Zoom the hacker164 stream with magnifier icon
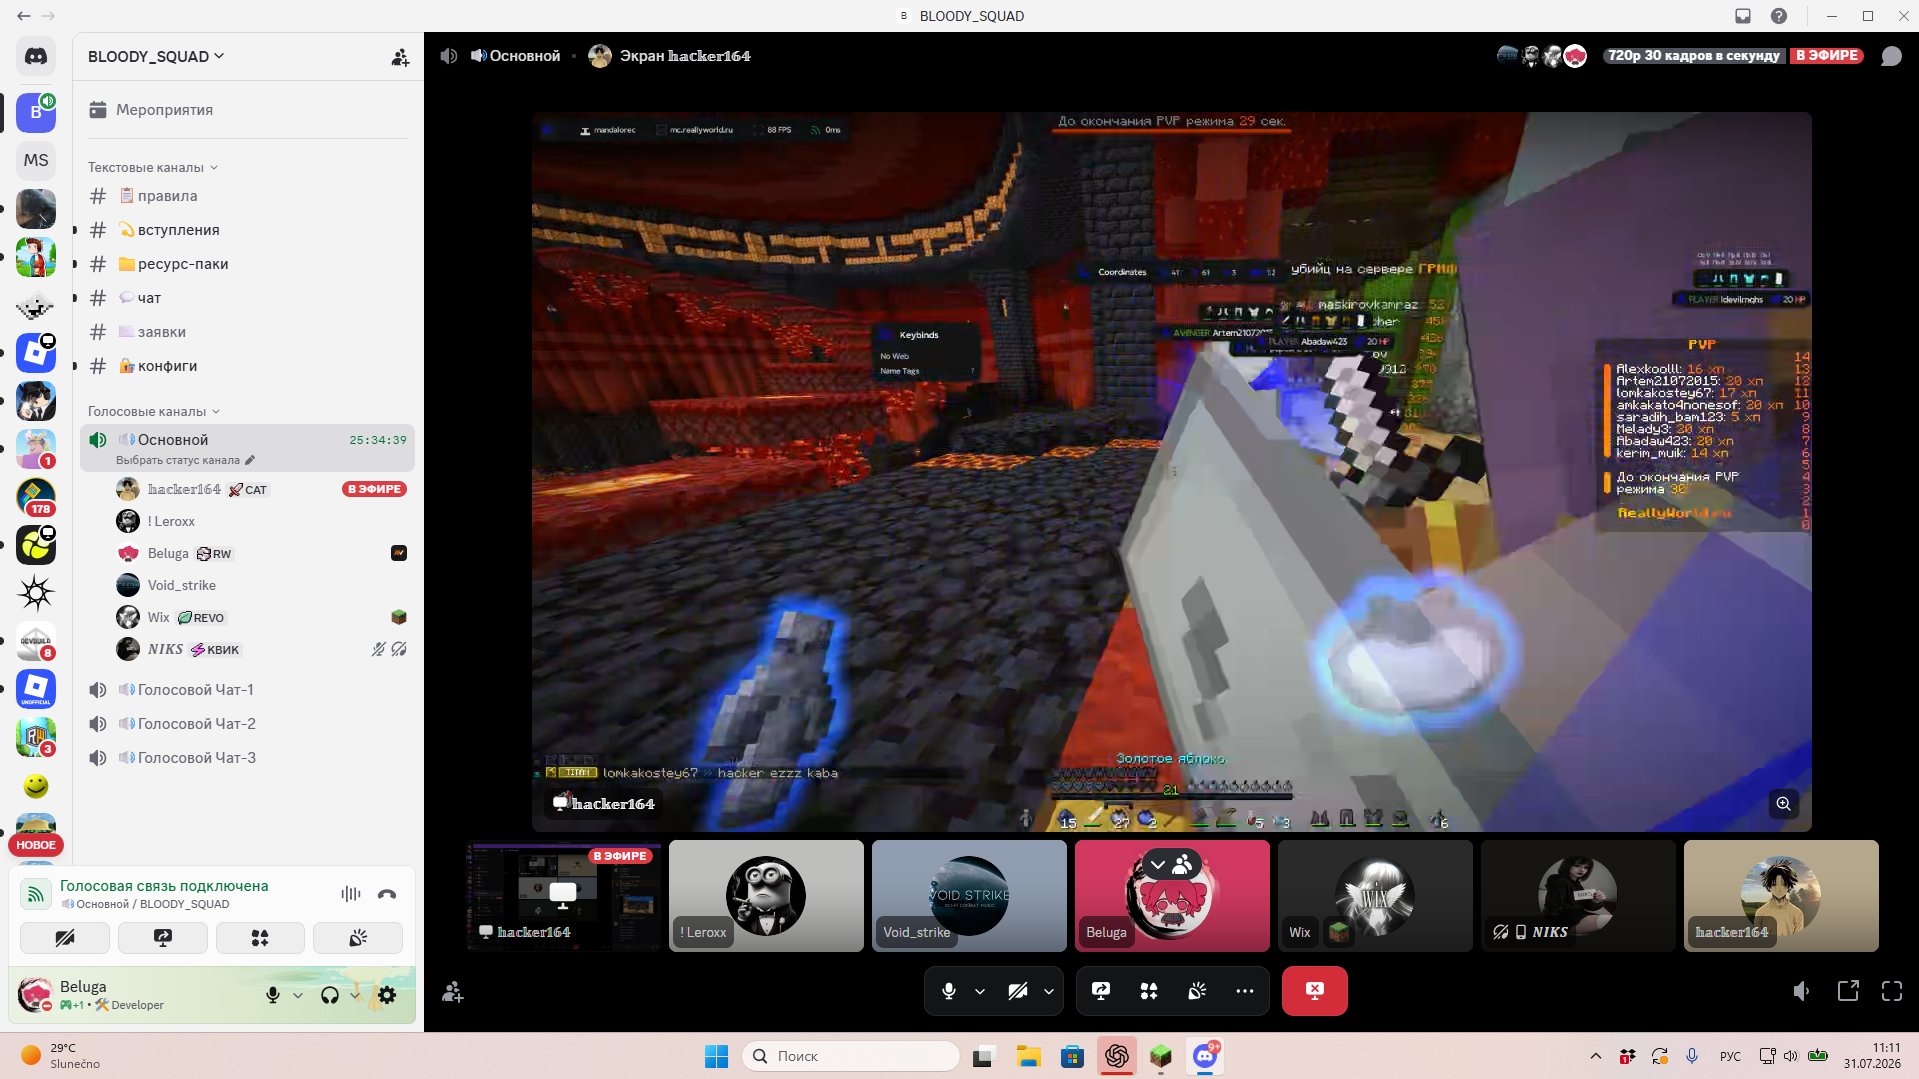1919x1079 pixels. (1783, 804)
